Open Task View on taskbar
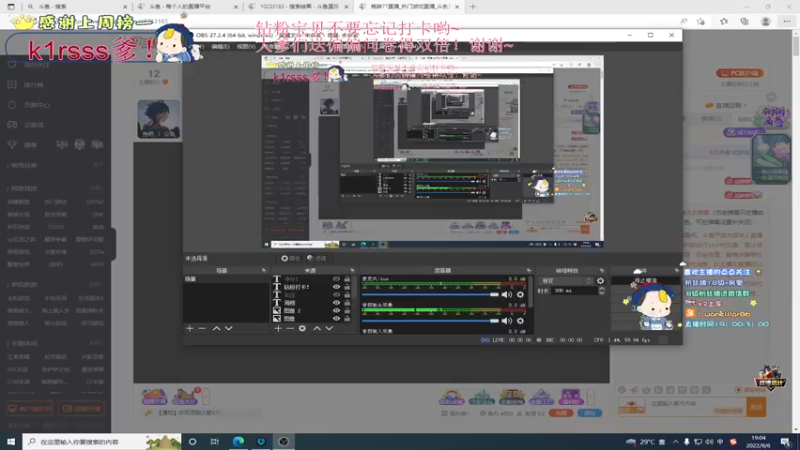The width and height of the screenshot is (800, 450). [215, 441]
